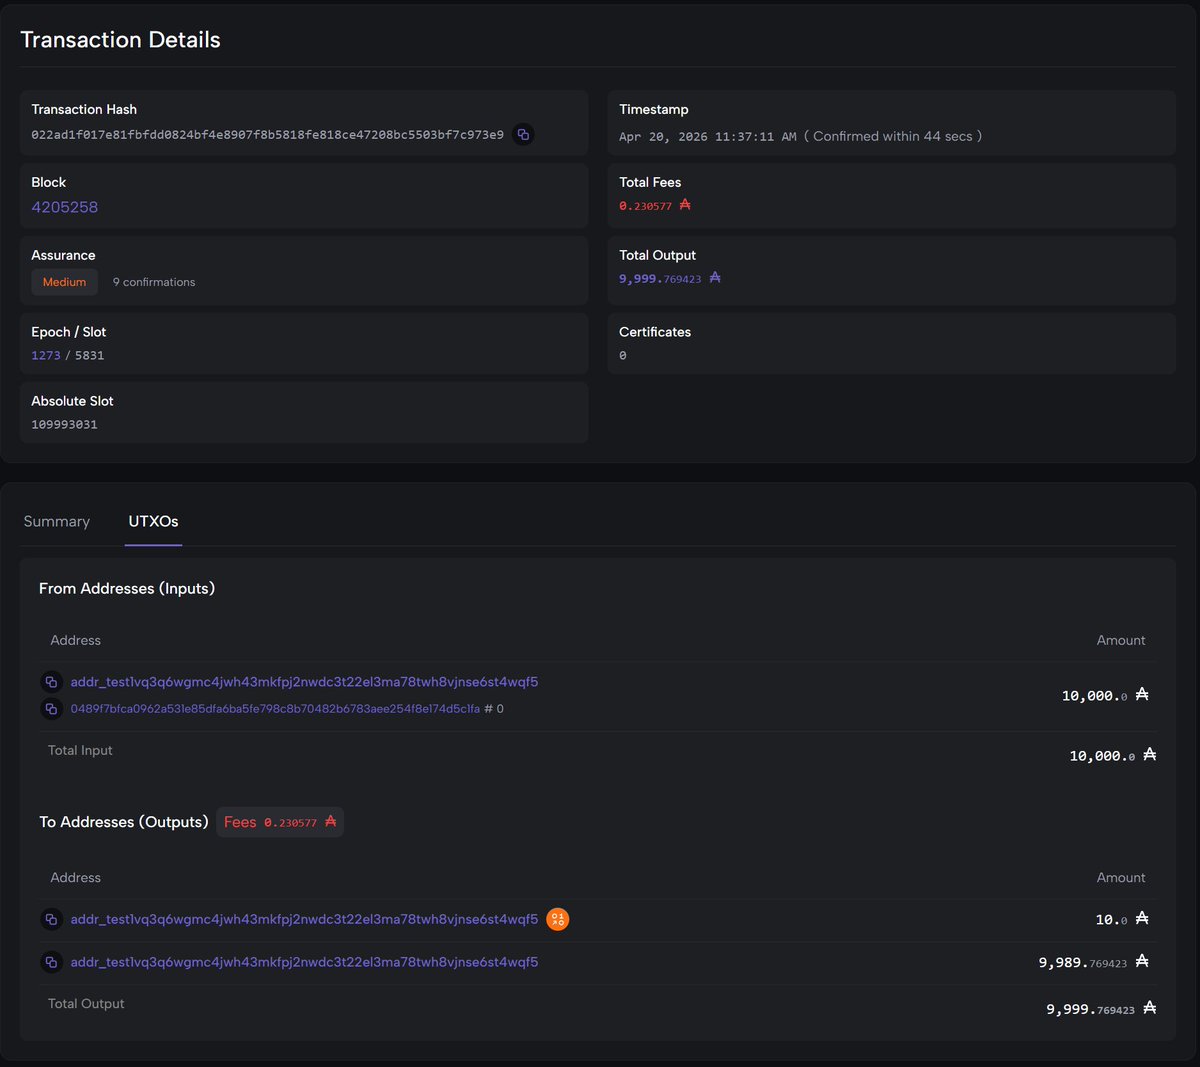The image size is (1200, 1067).
Task: Click the transaction hash text 022ad1f017e8...
Action: [x=267, y=134]
